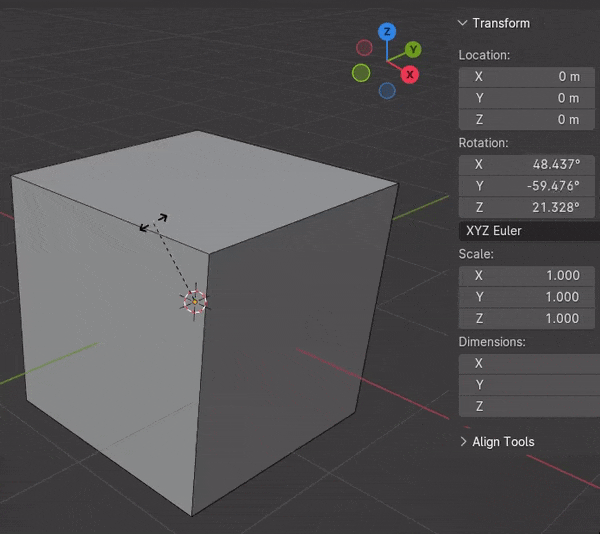The width and height of the screenshot is (600, 534).
Task: Click the Dimensions Y field
Action: [x=529, y=385]
